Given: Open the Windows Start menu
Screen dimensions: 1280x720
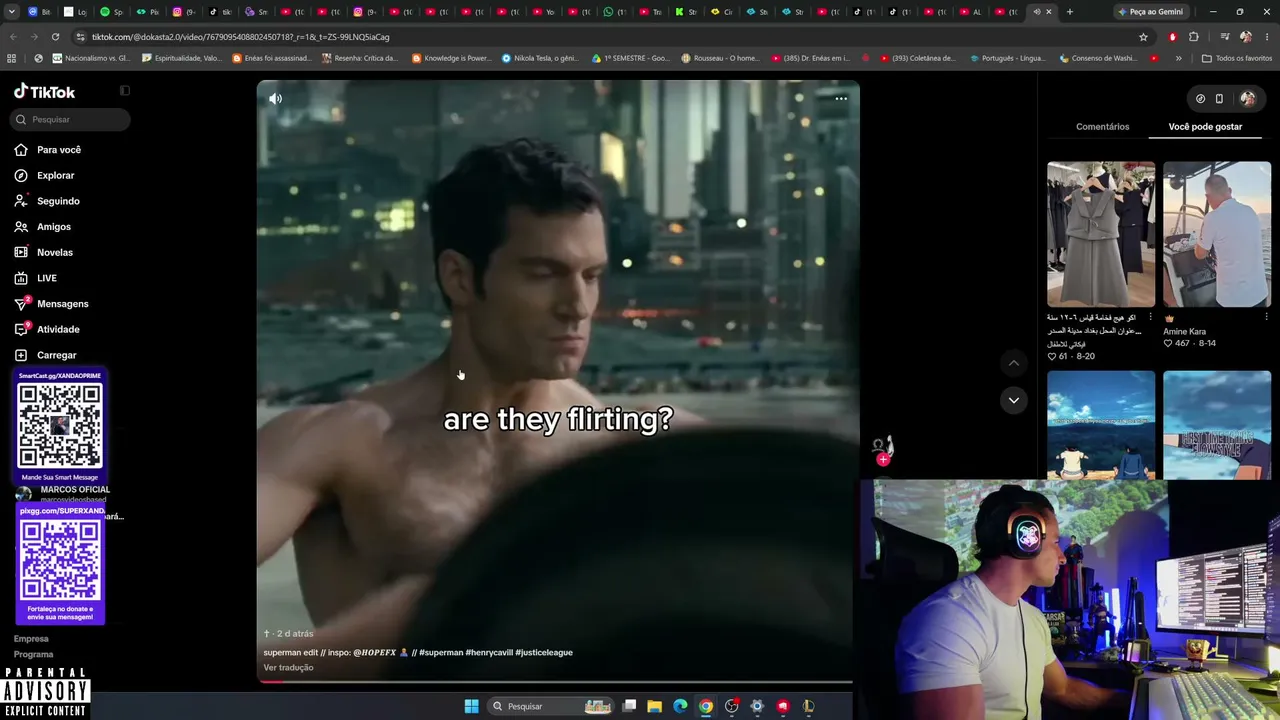Looking at the screenshot, I should (472, 706).
